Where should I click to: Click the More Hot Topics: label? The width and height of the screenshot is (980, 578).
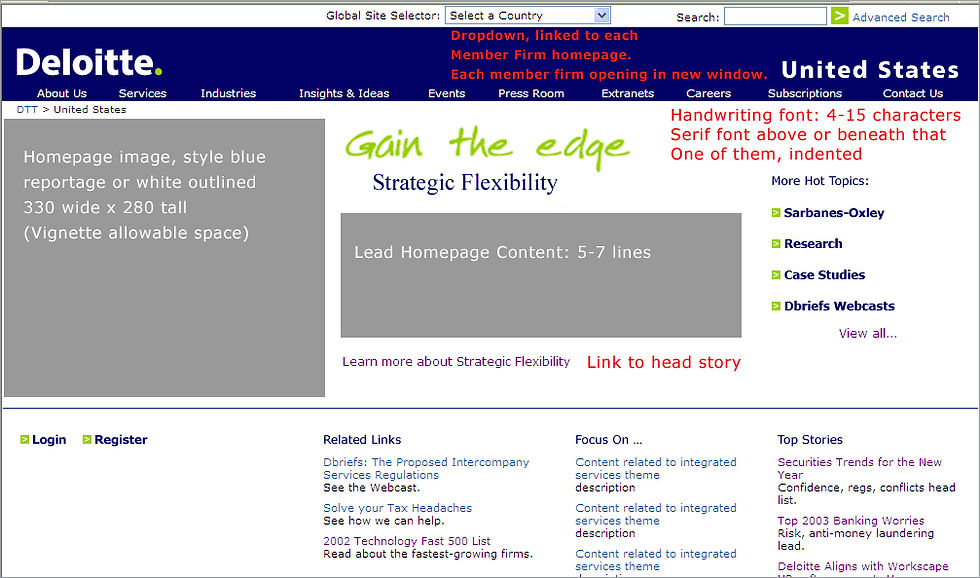click(820, 181)
